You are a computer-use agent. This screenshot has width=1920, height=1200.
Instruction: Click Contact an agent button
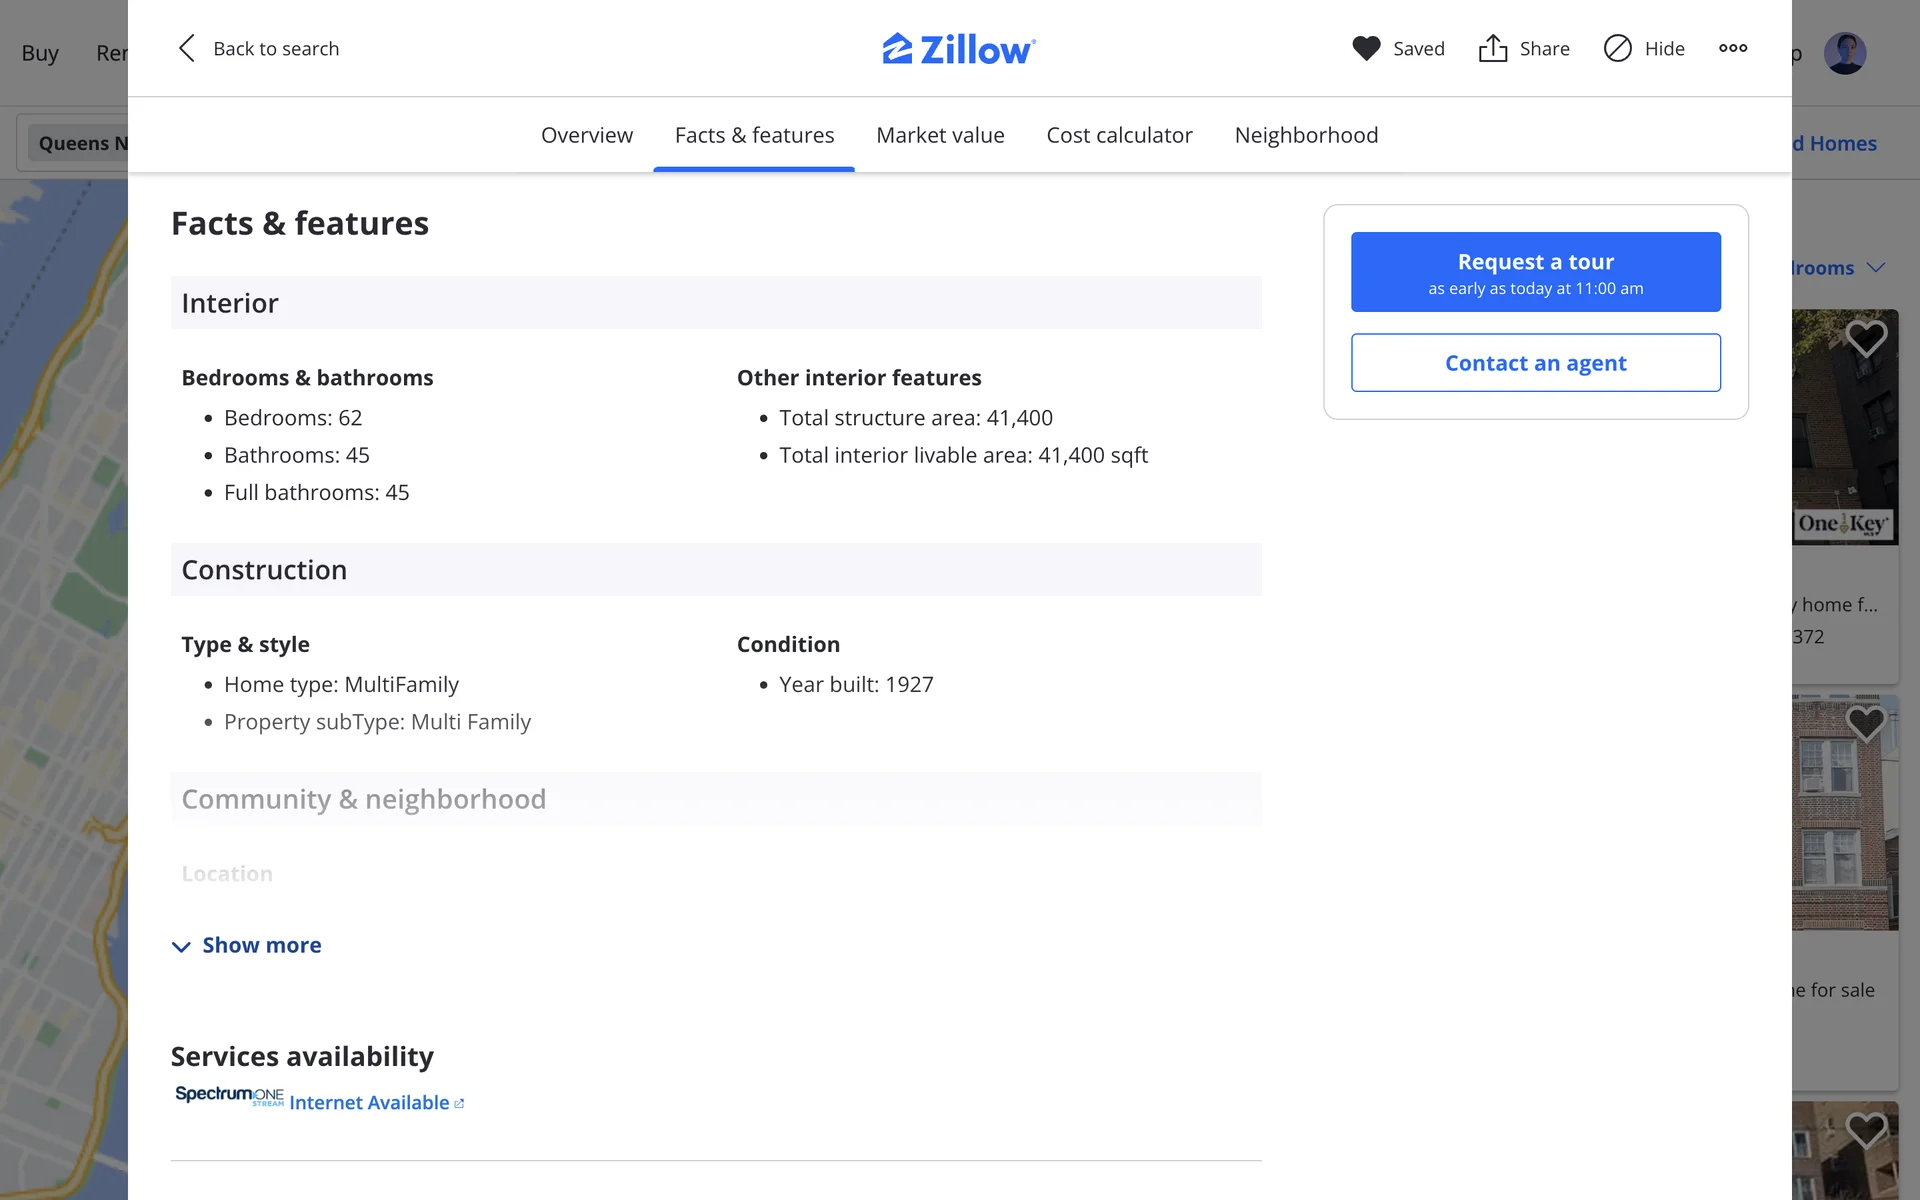point(1535,363)
